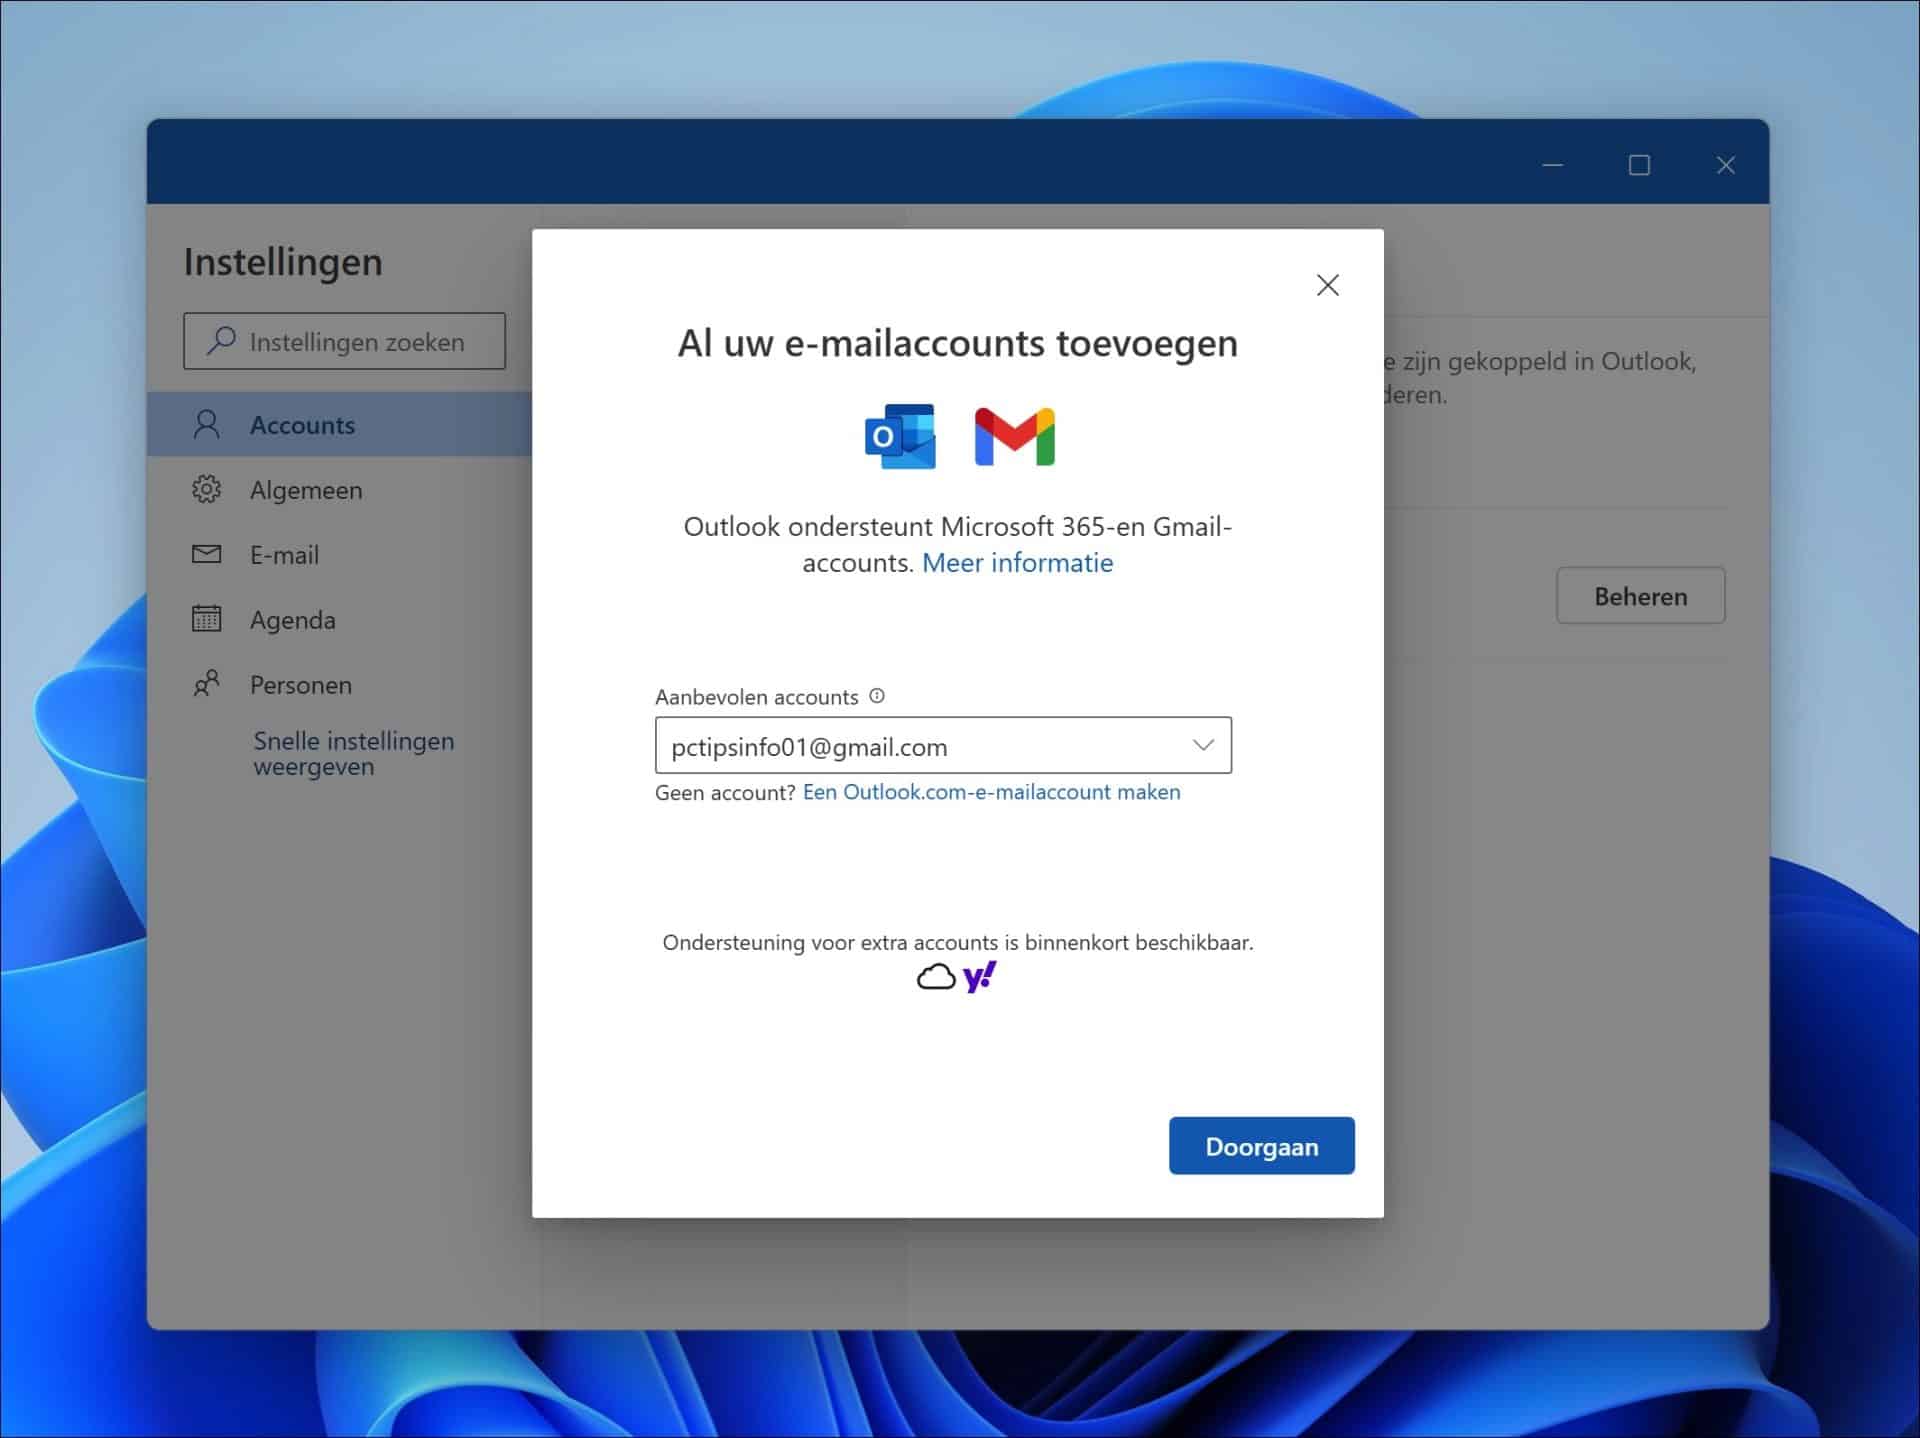Screen dimensions: 1920x1438
Task: Click the Beheren button
Action: pyautogui.click(x=1640, y=595)
